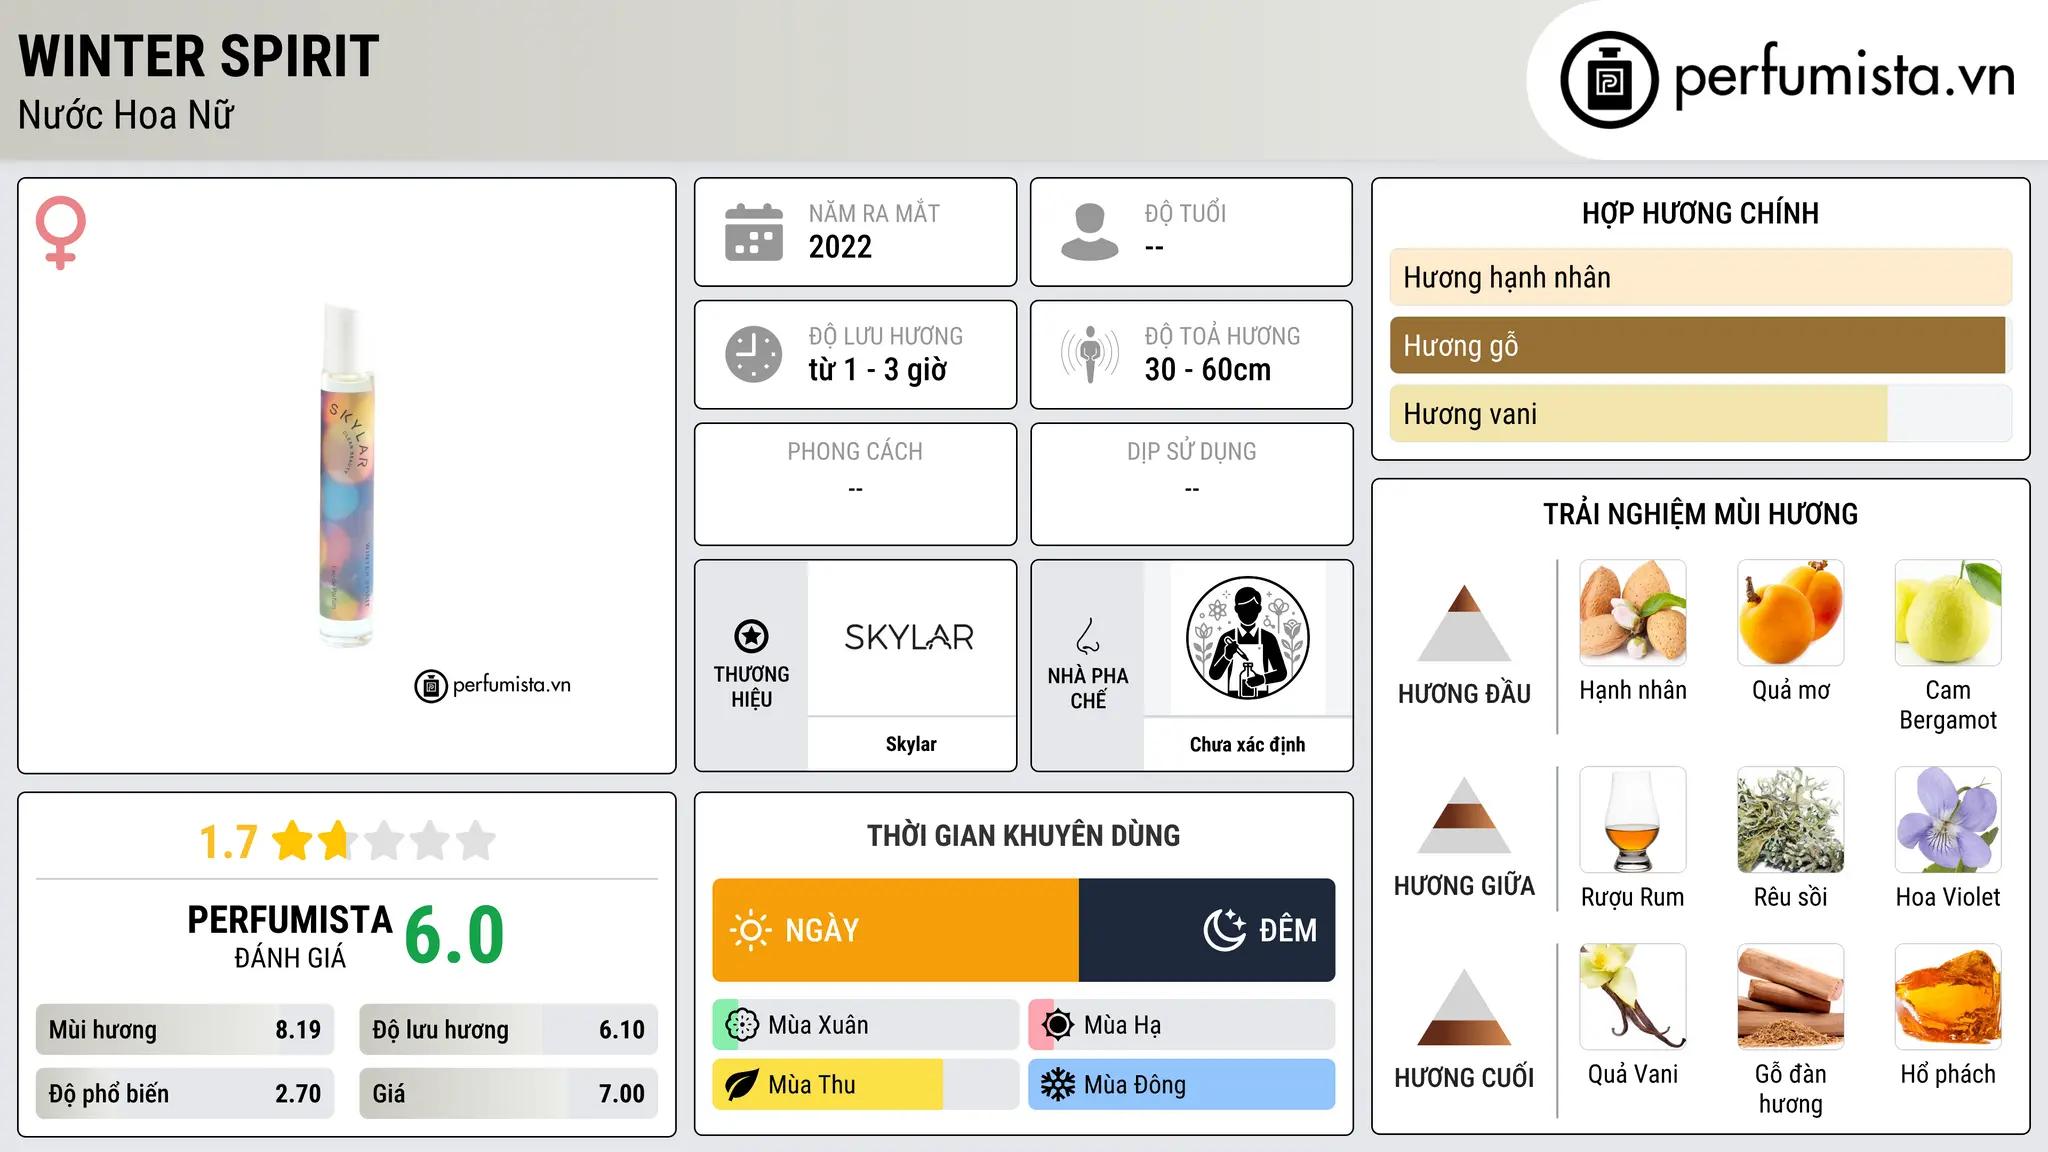Image resolution: width=2048 pixels, height=1152 pixels.
Task: Click the clock icon for longevity
Action: pyautogui.click(x=754, y=354)
